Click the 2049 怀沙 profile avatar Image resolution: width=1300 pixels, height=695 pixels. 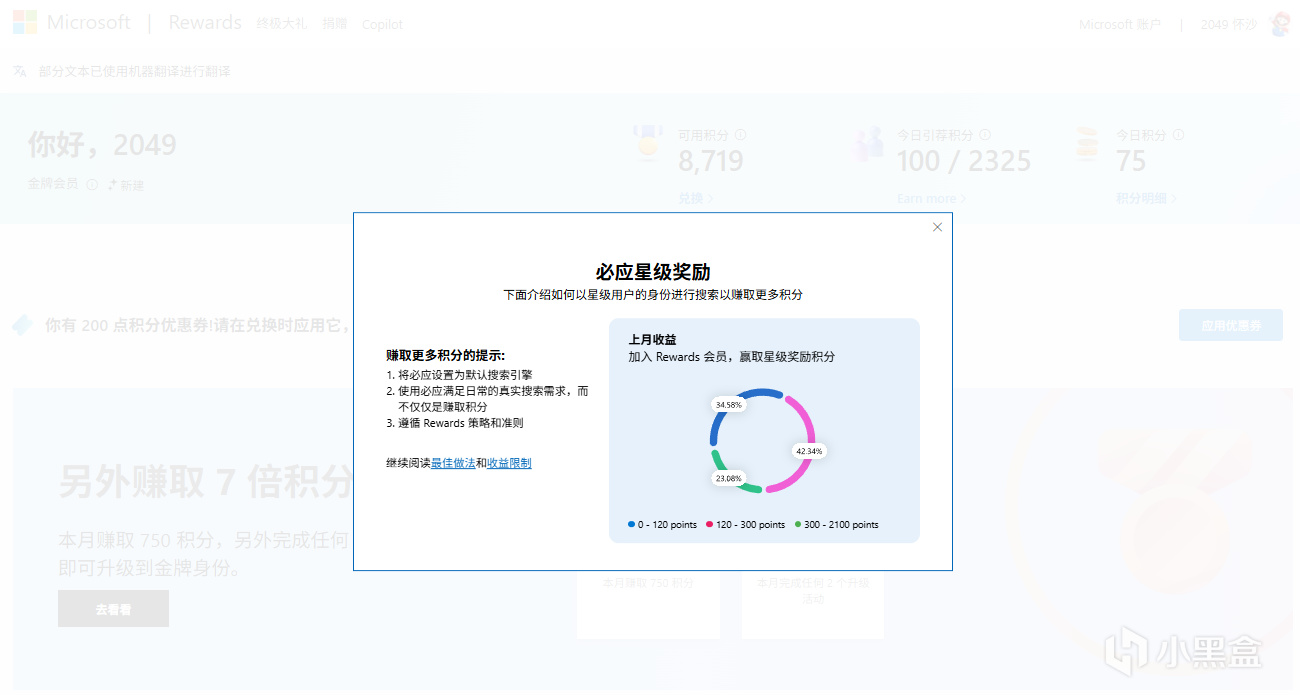tap(1280, 24)
